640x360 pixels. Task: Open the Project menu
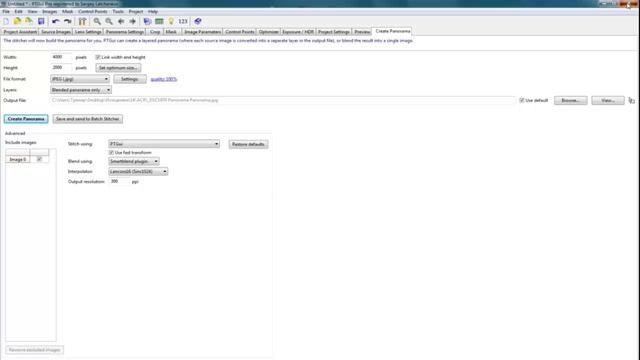[x=136, y=11]
